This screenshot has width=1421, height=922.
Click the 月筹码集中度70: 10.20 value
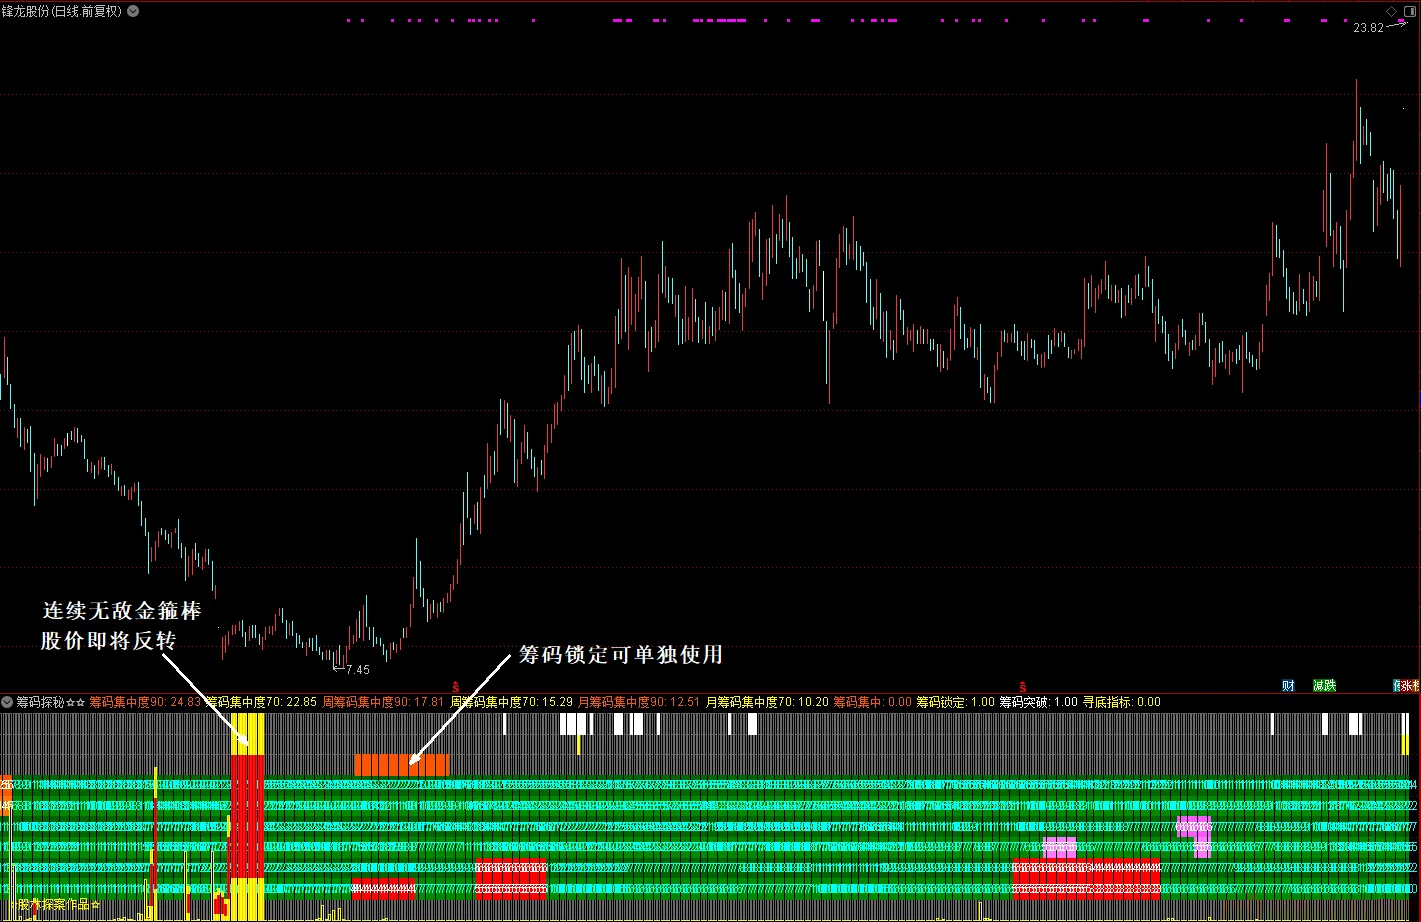(x=767, y=702)
